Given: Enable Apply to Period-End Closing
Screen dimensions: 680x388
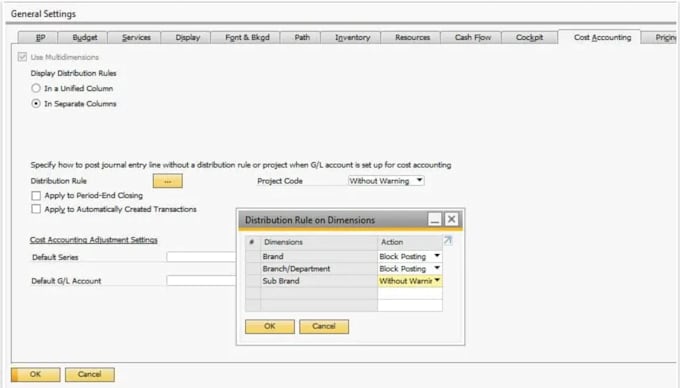Looking at the screenshot, I should point(36,196).
